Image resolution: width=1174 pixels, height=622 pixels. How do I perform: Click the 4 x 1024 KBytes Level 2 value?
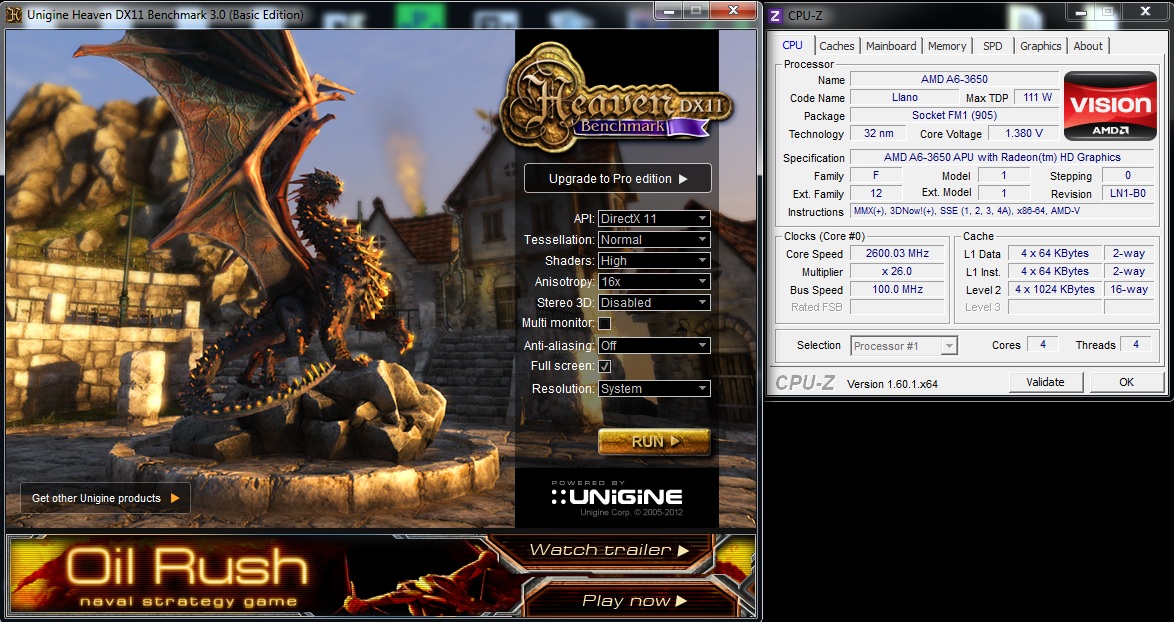pos(1054,290)
